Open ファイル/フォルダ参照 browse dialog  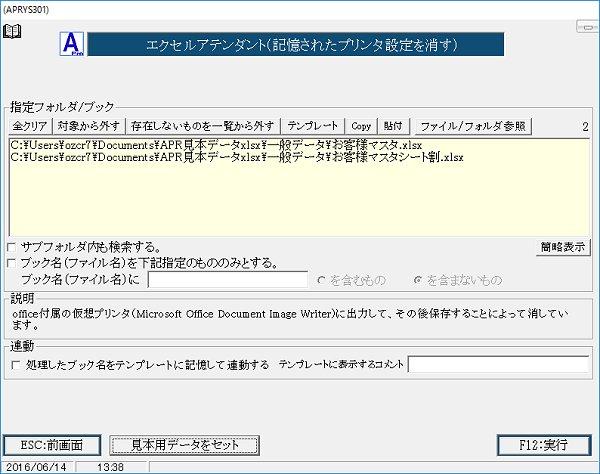point(473,126)
